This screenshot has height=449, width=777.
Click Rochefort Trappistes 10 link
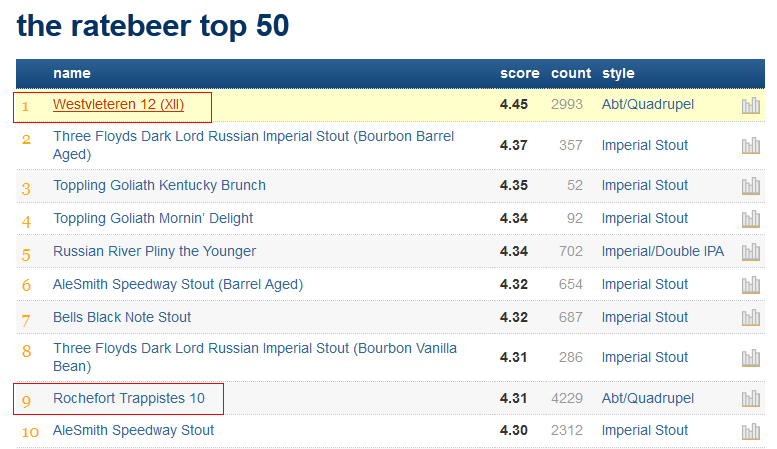[x=129, y=398]
